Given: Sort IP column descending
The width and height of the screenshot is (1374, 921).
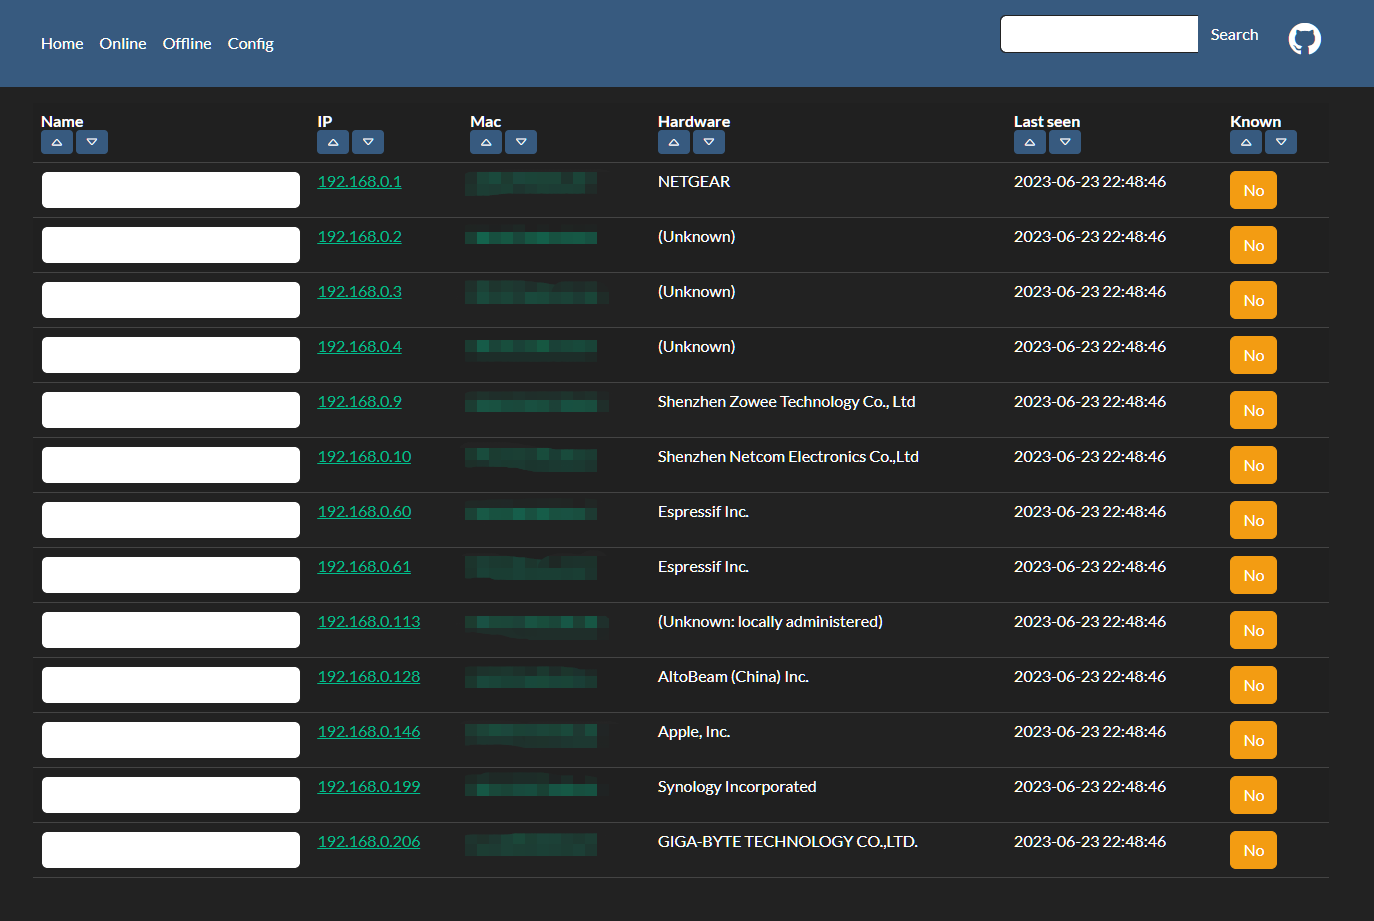Looking at the screenshot, I should point(368,143).
